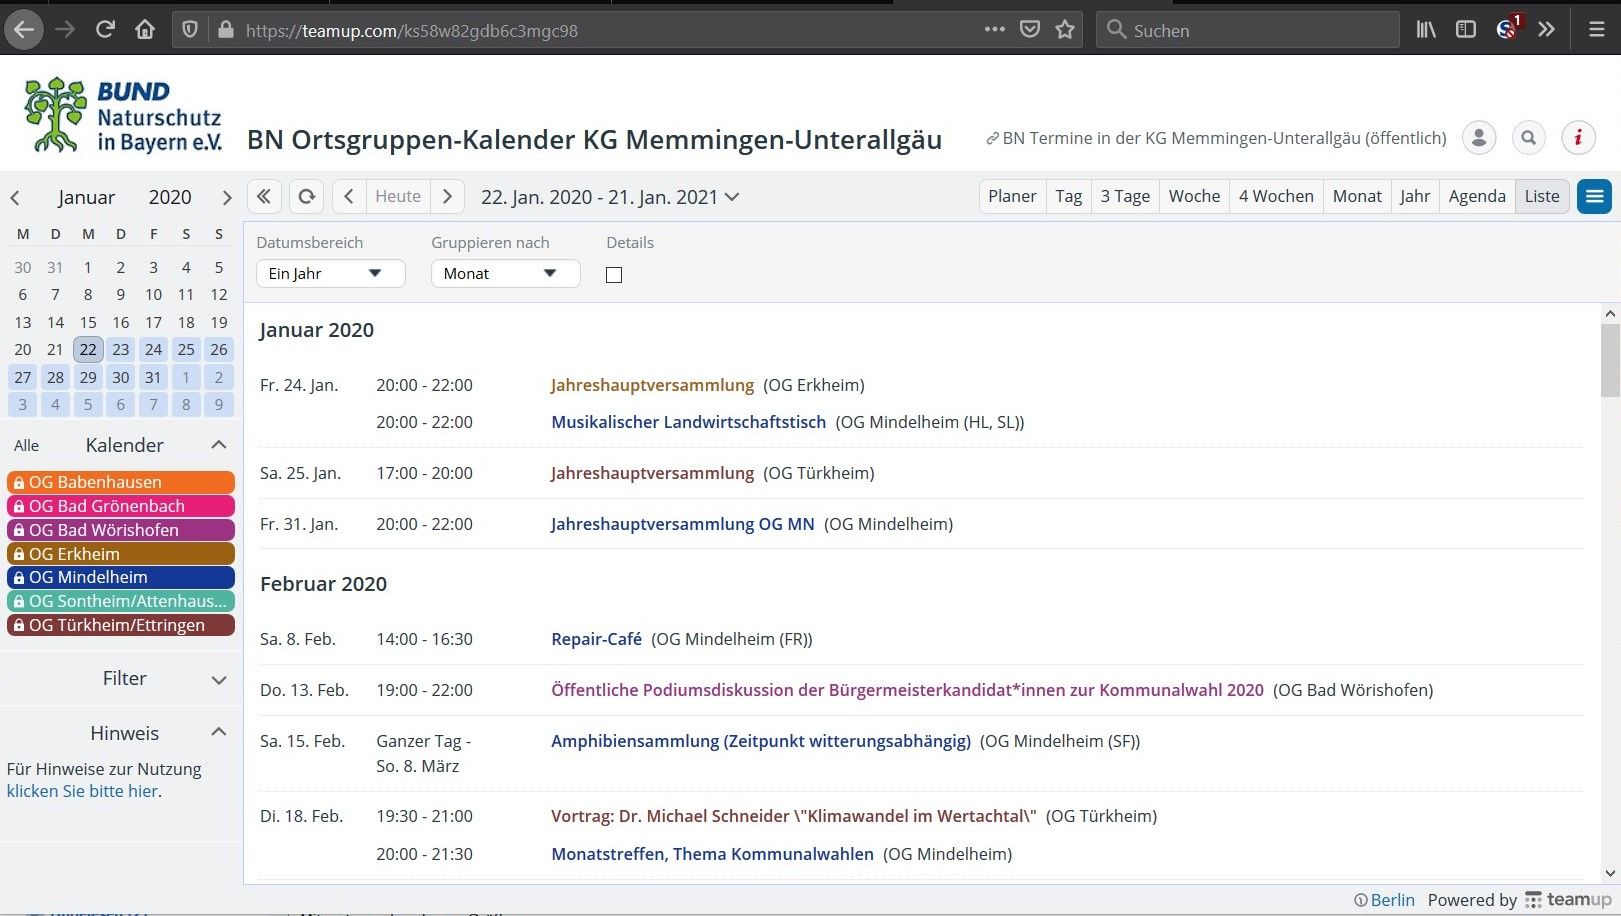Image resolution: width=1621 pixels, height=916 pixels.
Task: Toggle OG Mindelheim calendar
Action: click(121, 577)
